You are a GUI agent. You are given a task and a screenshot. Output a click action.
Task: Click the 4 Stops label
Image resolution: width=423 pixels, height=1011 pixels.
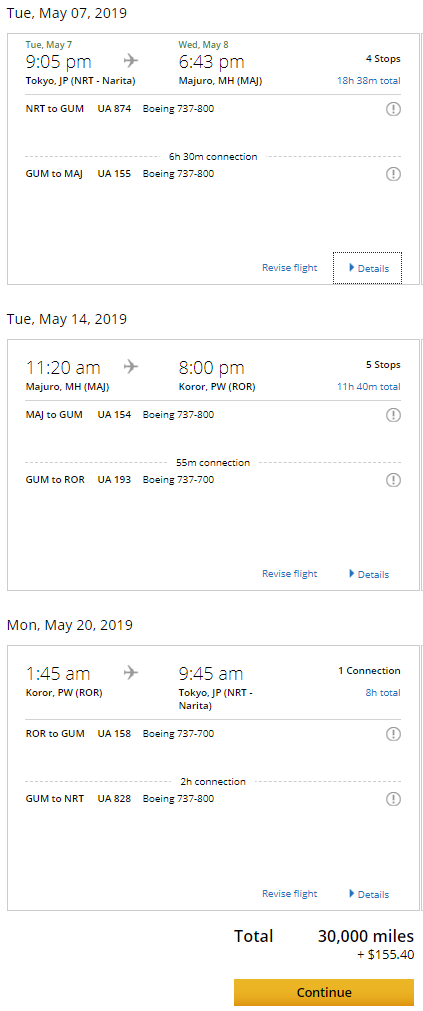coord(383,59)
